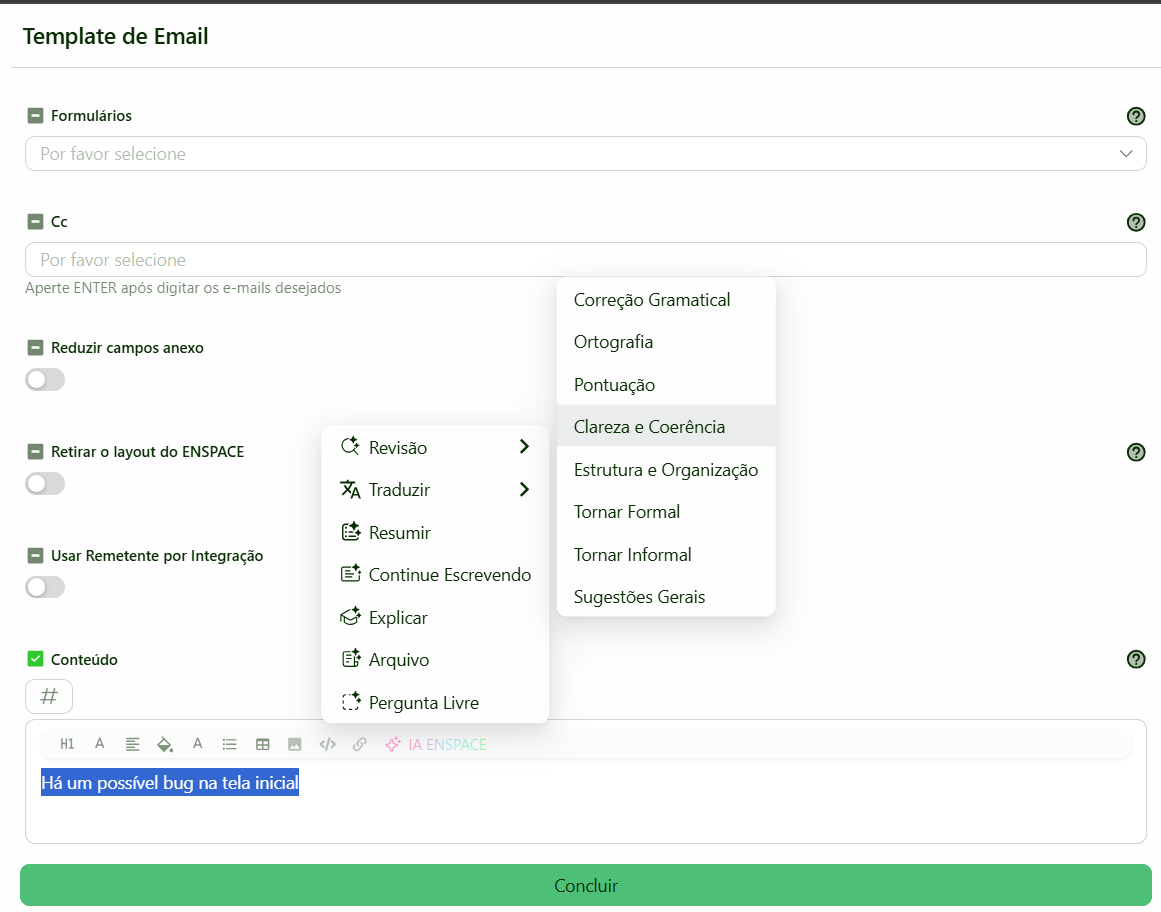Click the insert image icon
1161x912 pixels.
[295, 744]
